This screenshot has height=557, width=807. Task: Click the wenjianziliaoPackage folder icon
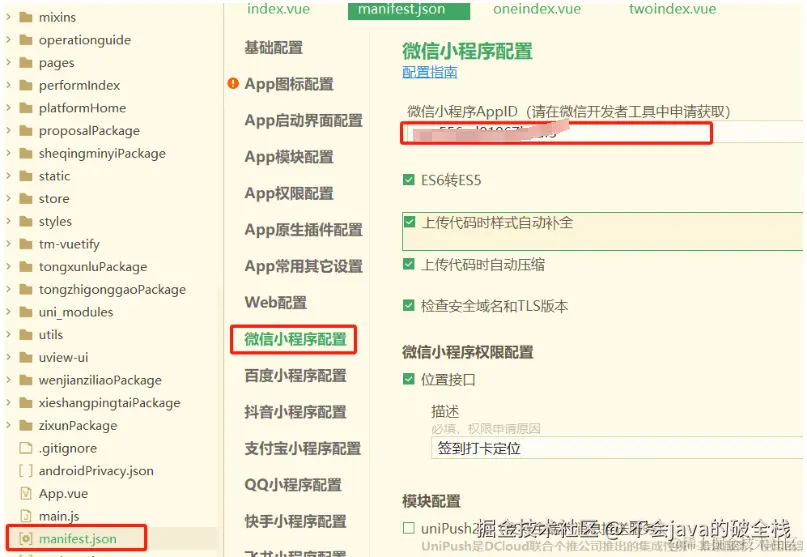(x=26, y=380)
